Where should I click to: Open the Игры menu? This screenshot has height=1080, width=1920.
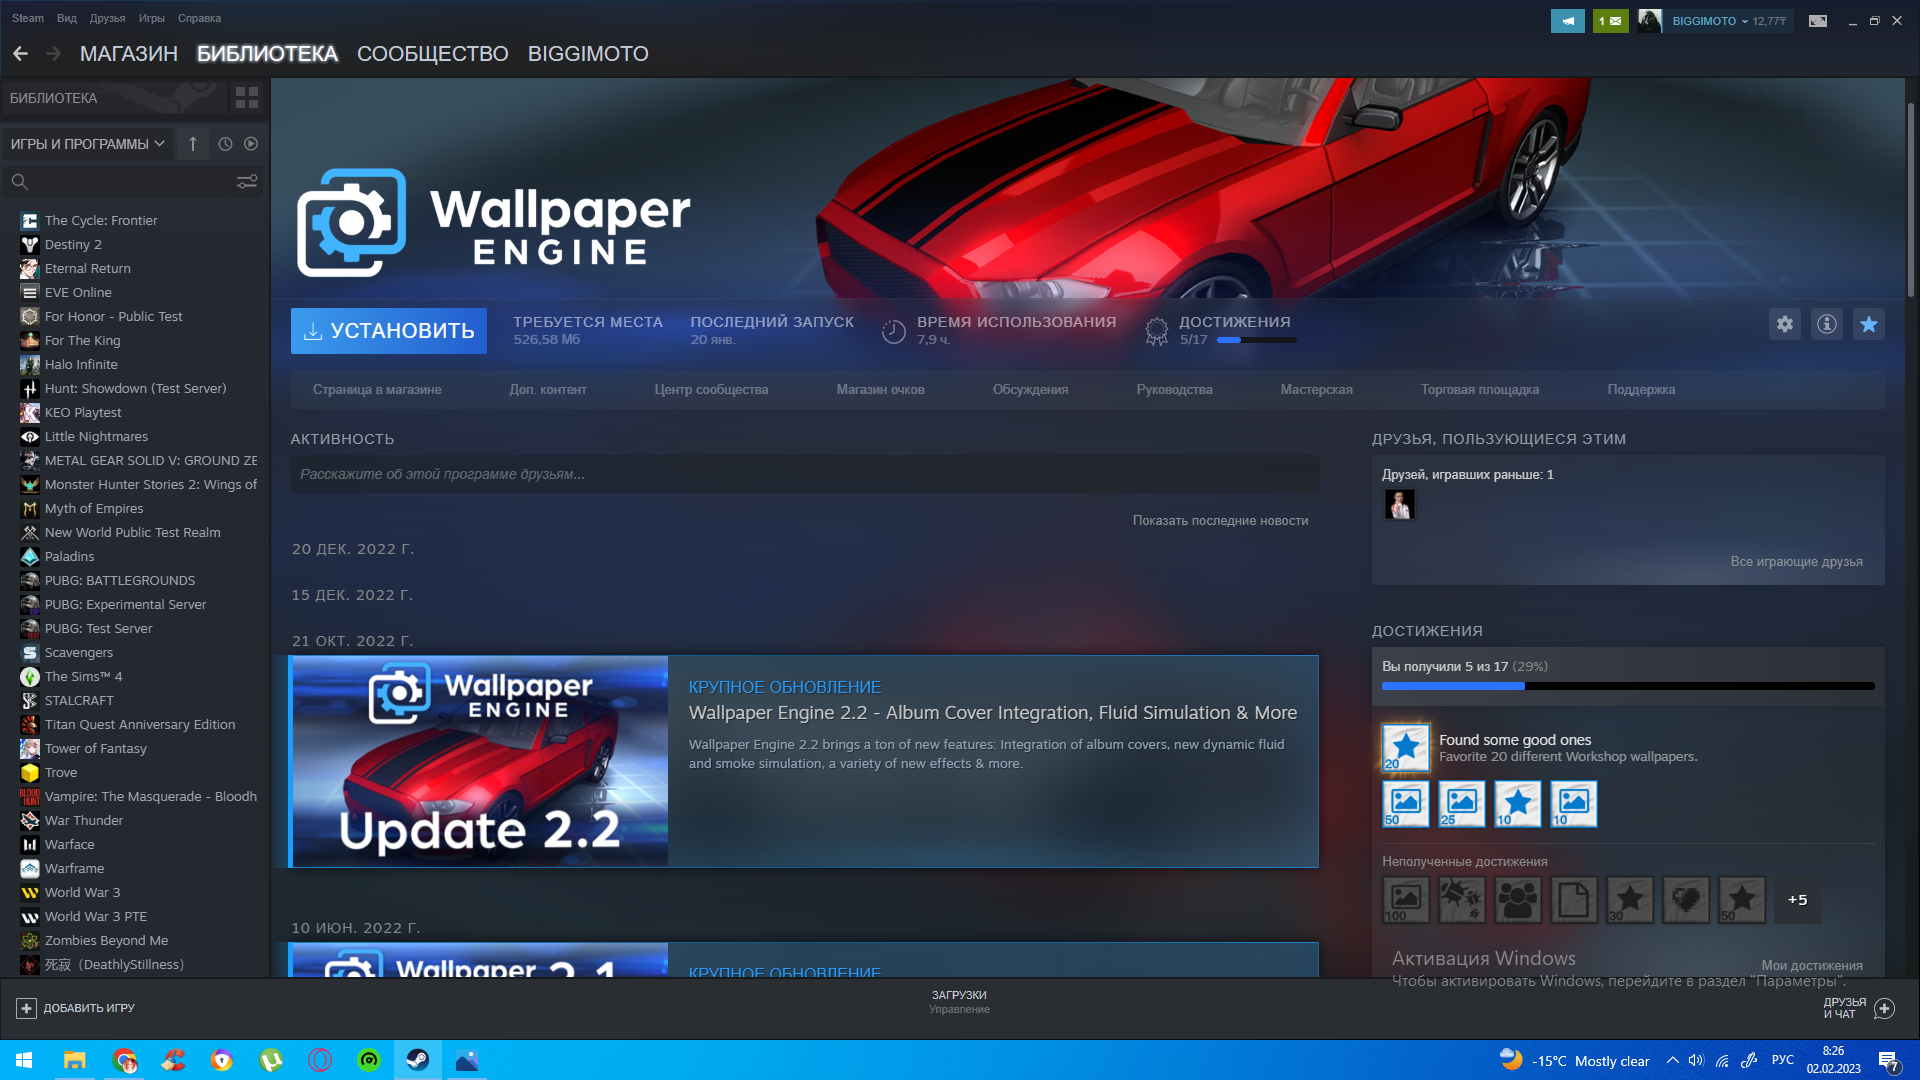pyautogui.click(x=152, y=18)
